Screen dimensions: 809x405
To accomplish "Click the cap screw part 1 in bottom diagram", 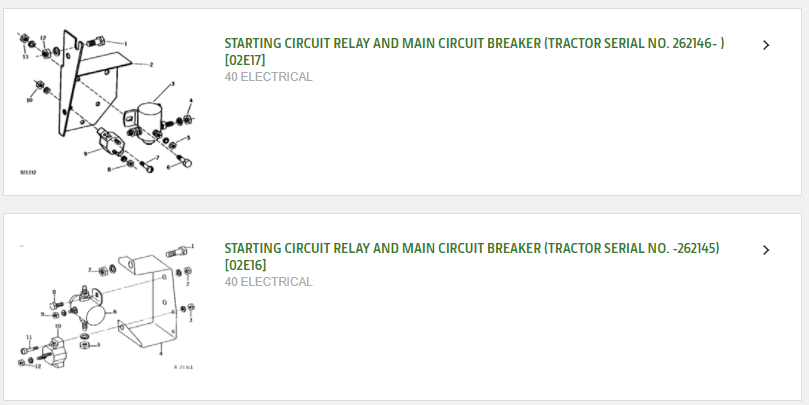I will pos(175,252).
